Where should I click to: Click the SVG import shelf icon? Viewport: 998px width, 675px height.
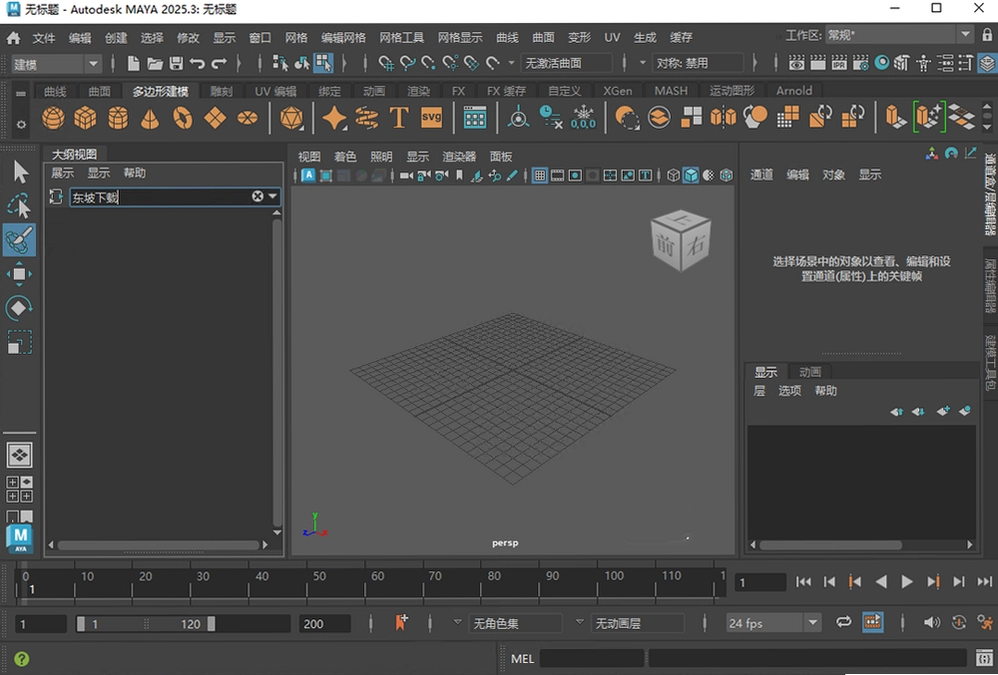432,117
